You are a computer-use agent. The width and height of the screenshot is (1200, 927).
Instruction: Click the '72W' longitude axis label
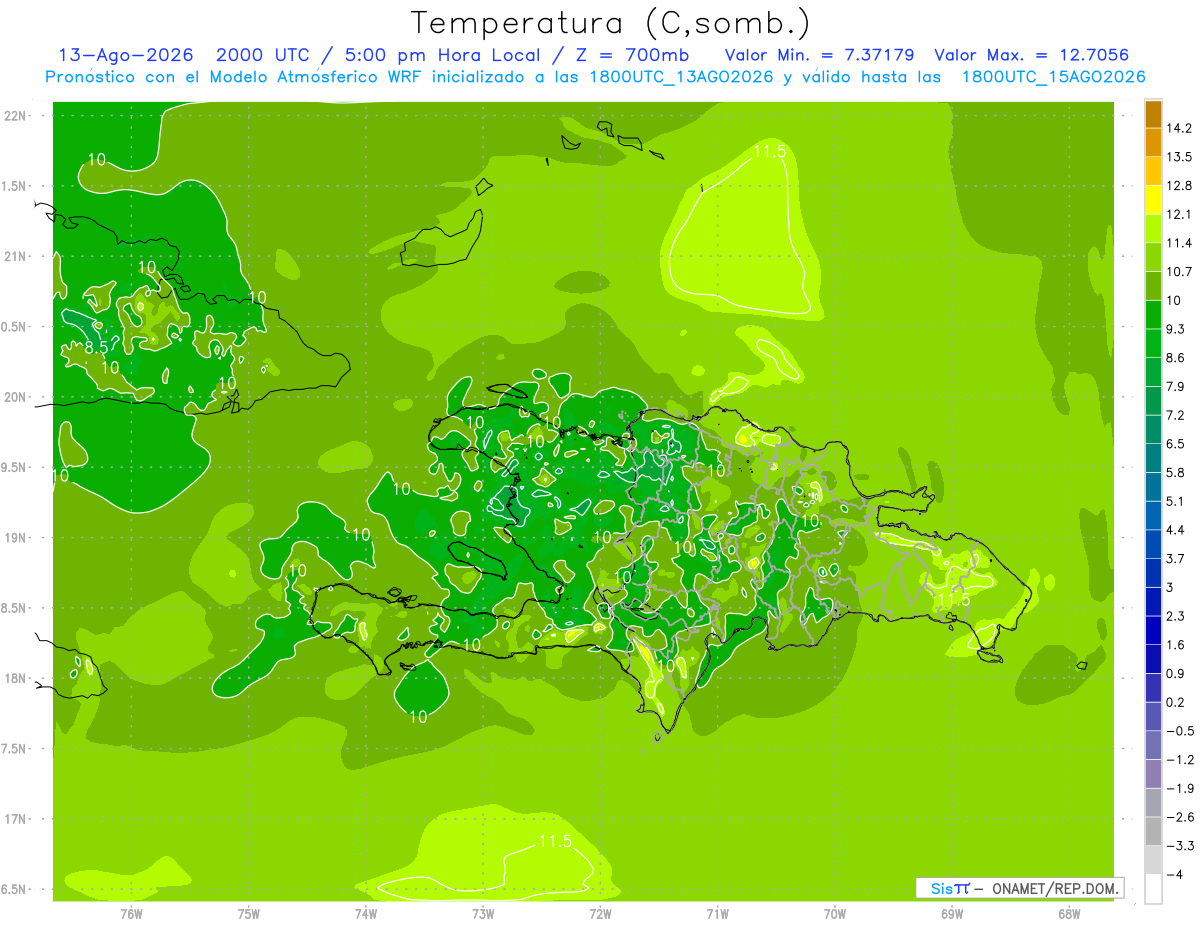coord(600,913)
